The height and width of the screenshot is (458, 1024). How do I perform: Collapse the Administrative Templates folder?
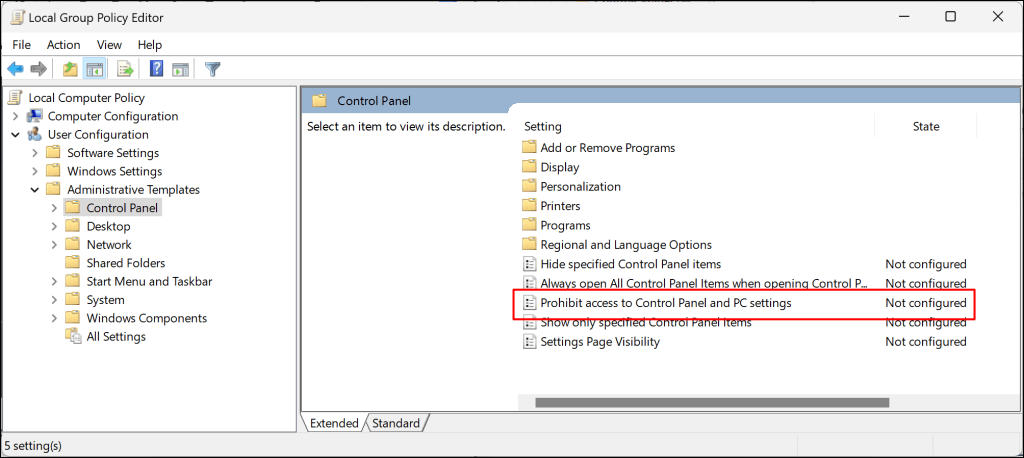35,189
